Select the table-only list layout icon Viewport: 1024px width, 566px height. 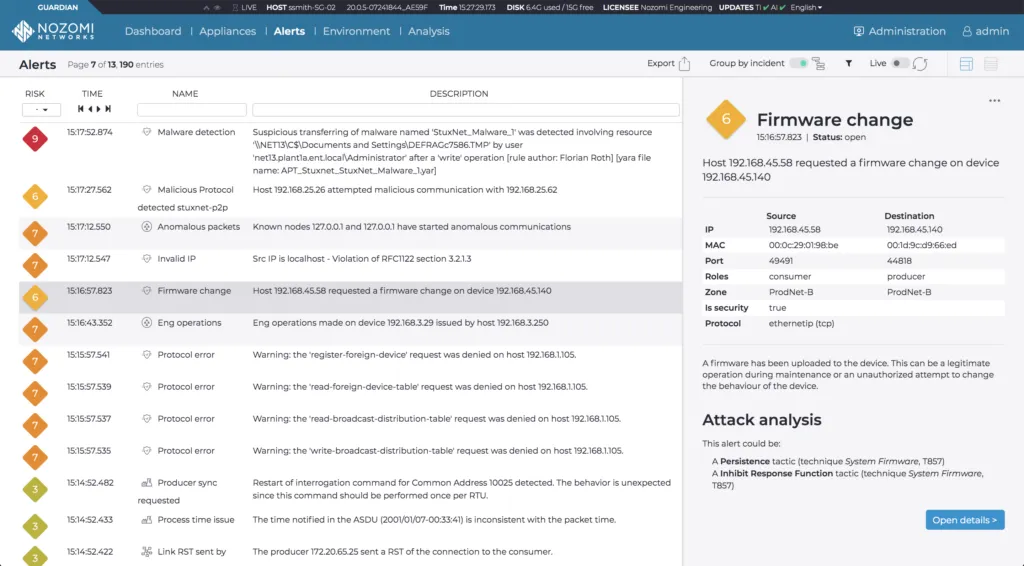click(991, 63)
